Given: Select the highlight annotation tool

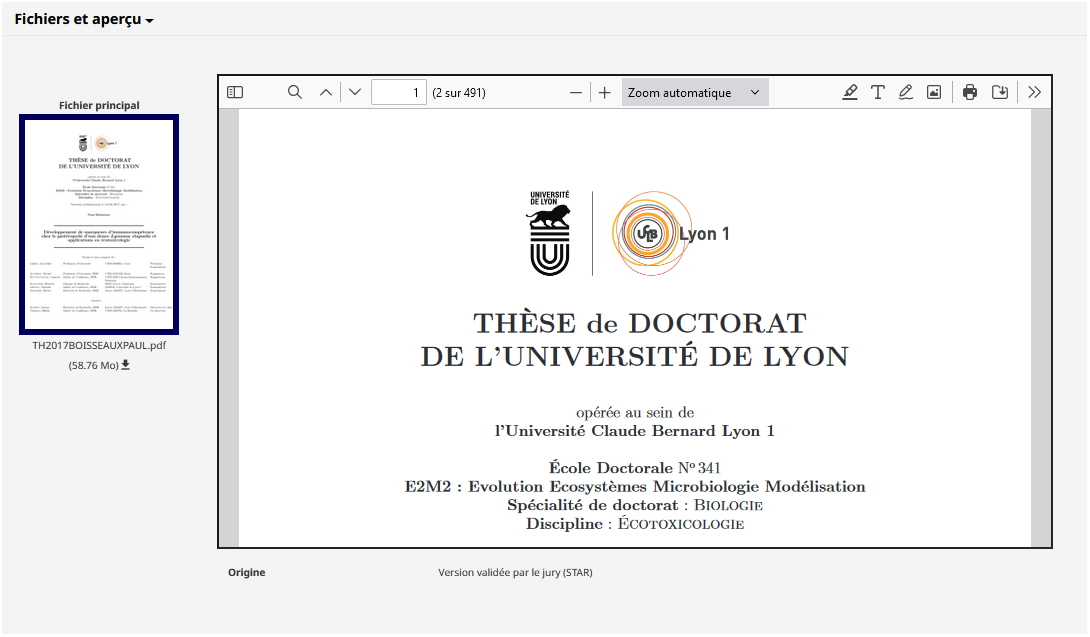Looking at the screenshot, I should [x=849, y=92].
